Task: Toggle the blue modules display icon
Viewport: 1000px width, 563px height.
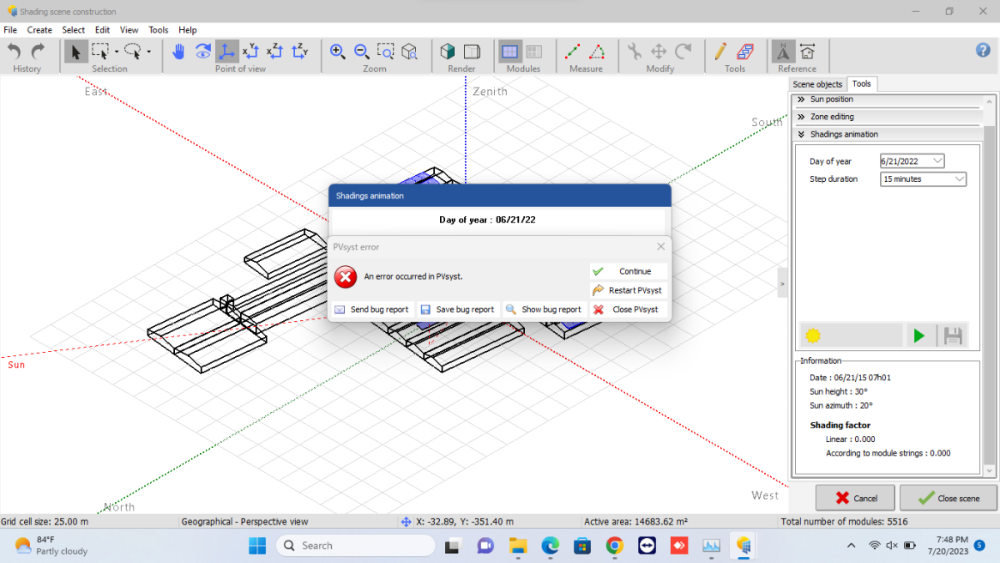Action: pyautogui.click(x=510, y=52)
